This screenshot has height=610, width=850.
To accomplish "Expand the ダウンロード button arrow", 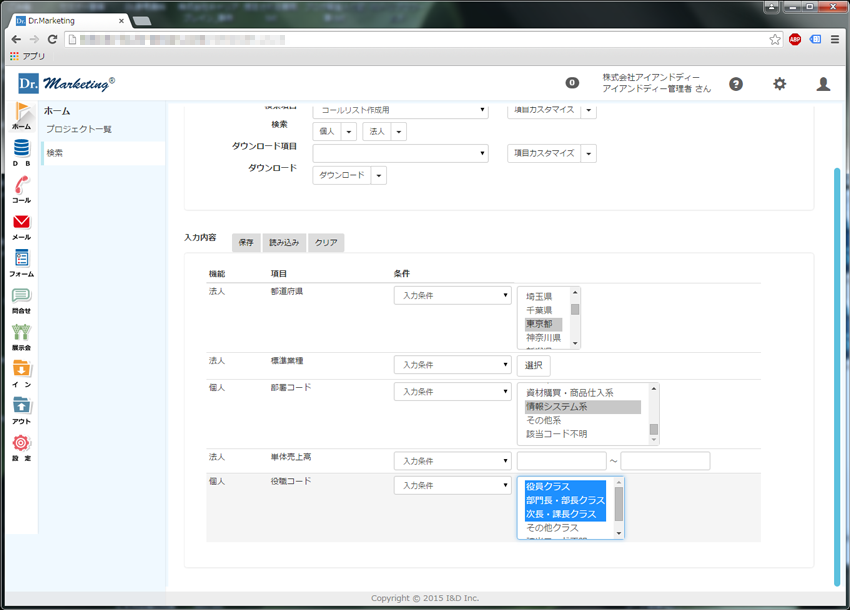I will (379, 175).
